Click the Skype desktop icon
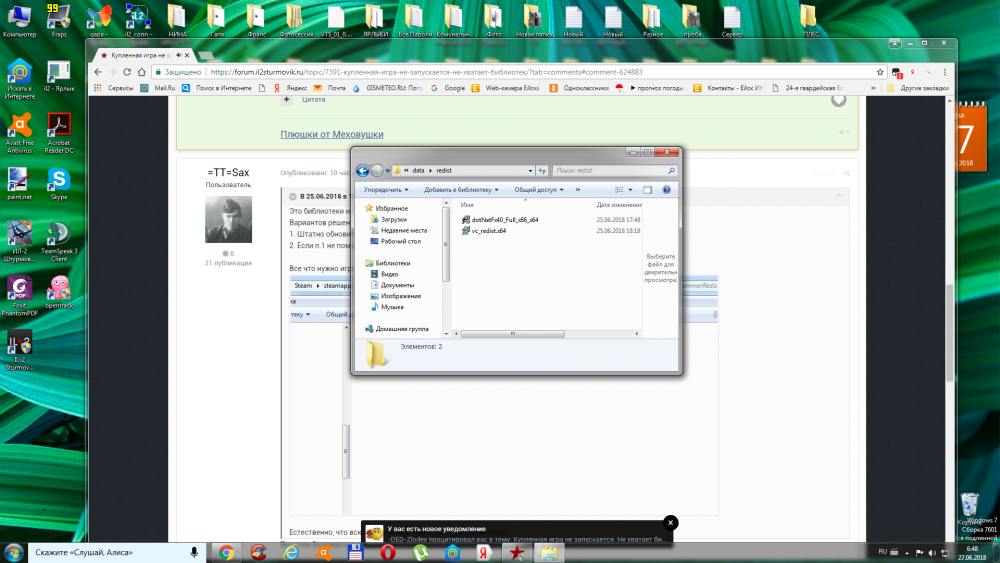This screenshot has height=563, width=1000. pos(58,181)
